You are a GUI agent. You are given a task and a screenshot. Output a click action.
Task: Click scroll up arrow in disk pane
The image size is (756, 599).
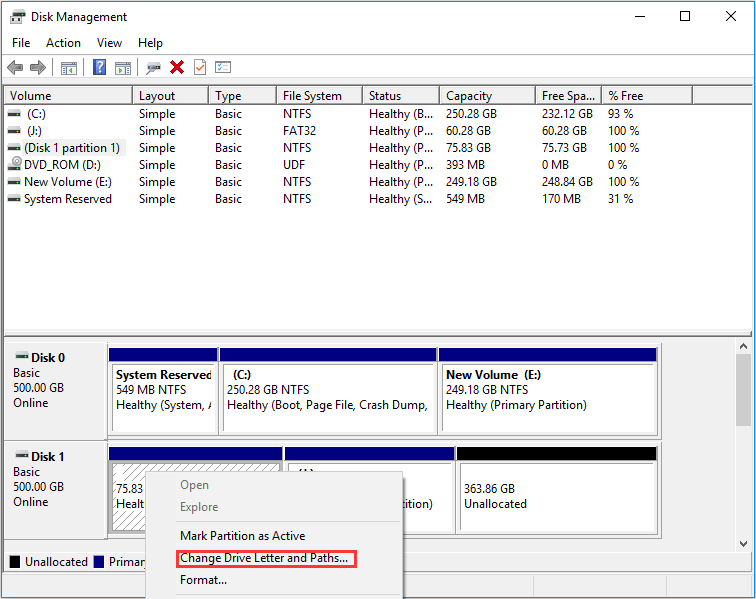point(743,346)
